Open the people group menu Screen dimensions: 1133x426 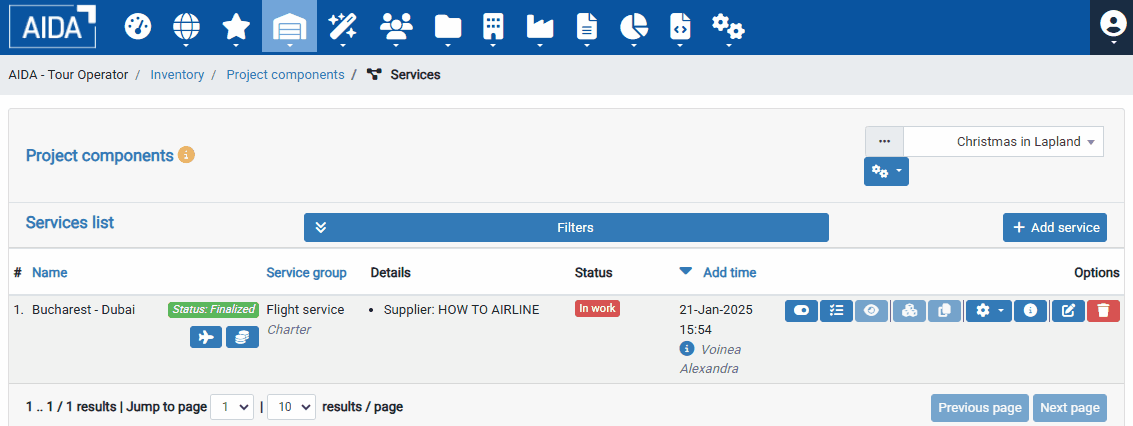395,27
